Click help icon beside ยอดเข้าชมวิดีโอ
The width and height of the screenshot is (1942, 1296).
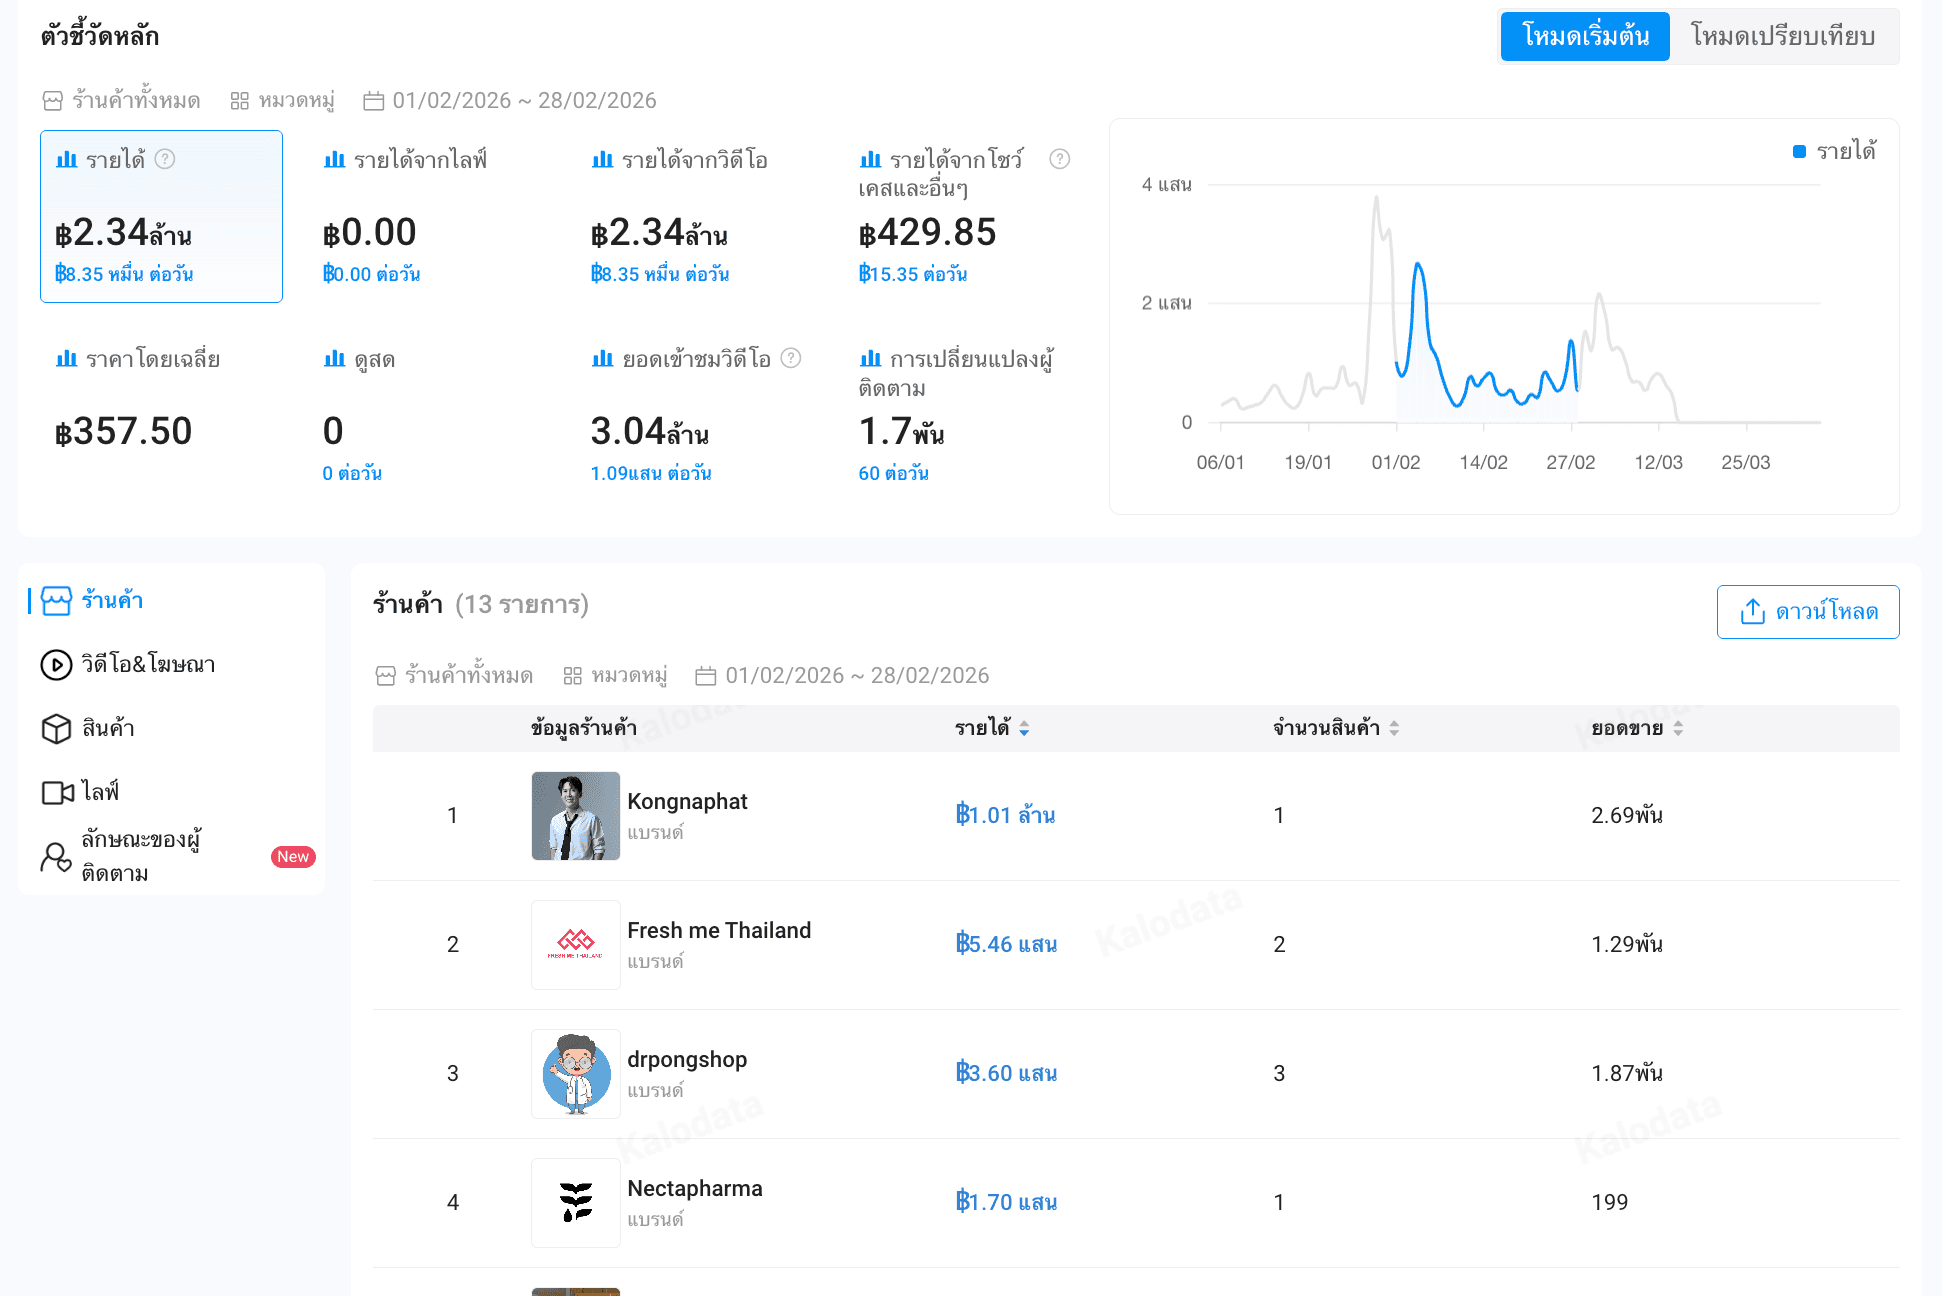tap(791, 358)
